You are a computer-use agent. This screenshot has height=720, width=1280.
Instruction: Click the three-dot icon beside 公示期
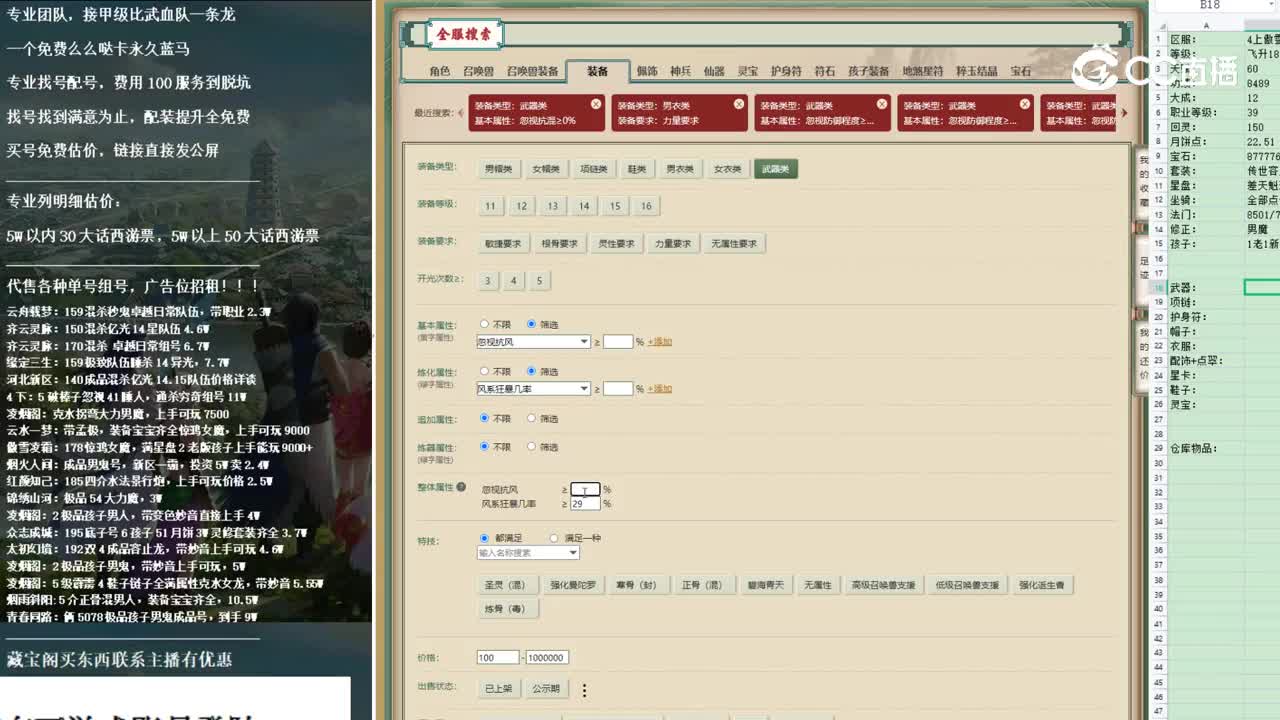(x=584, y=688)
